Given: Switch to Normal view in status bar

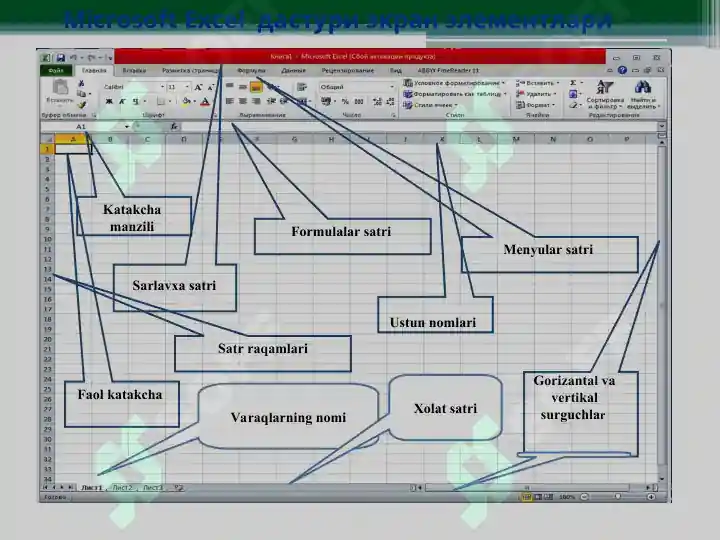Looking at the screenshot, I should [x=527, y=497].
